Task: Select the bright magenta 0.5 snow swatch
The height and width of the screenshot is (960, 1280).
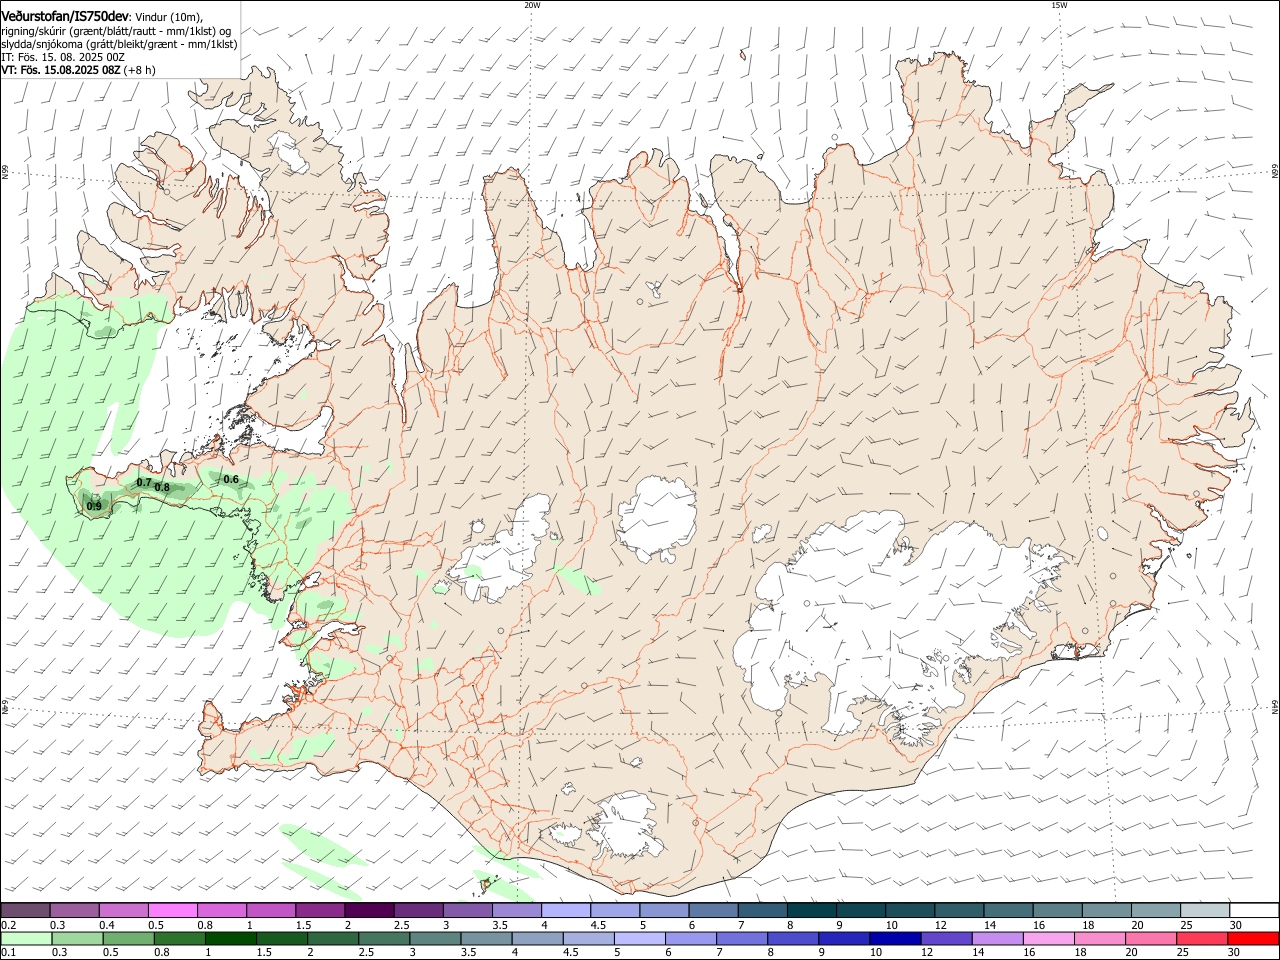Action: (x=173, y=910)
